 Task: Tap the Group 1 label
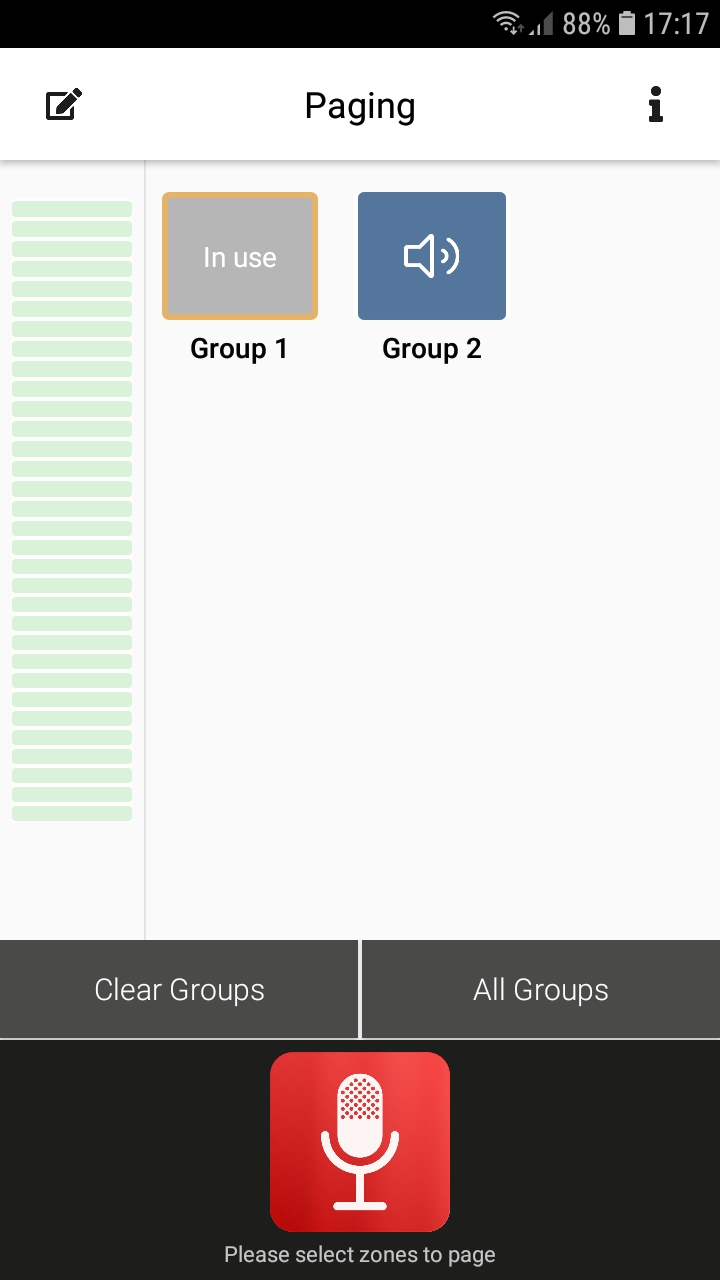pyautogui.click(x=239, y=349)
